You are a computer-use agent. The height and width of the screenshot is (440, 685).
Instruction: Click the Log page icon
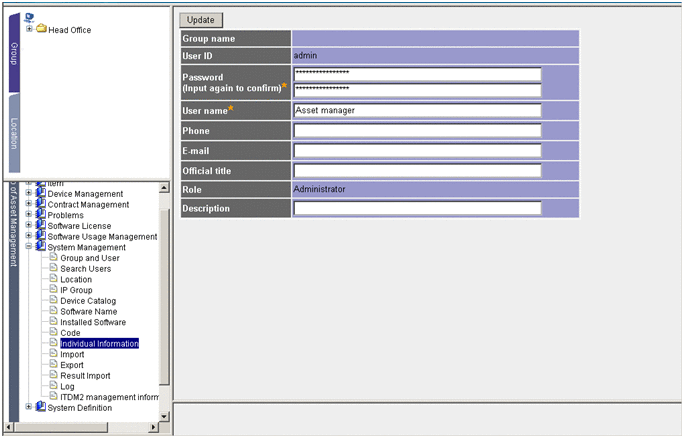click(53, 386)
